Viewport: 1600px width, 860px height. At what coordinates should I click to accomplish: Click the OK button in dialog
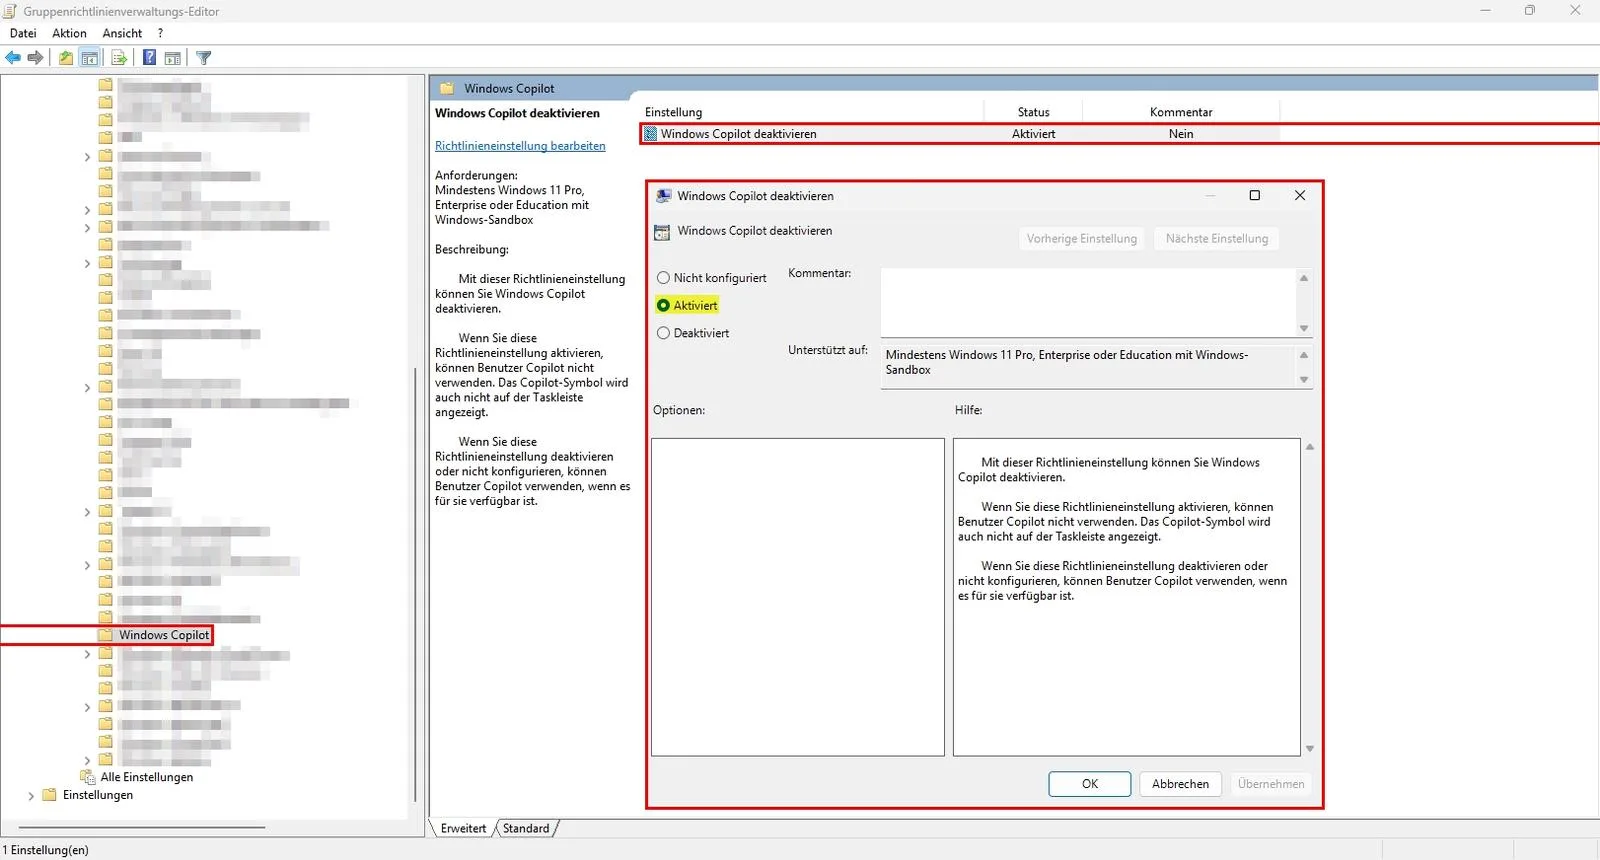1089,784
